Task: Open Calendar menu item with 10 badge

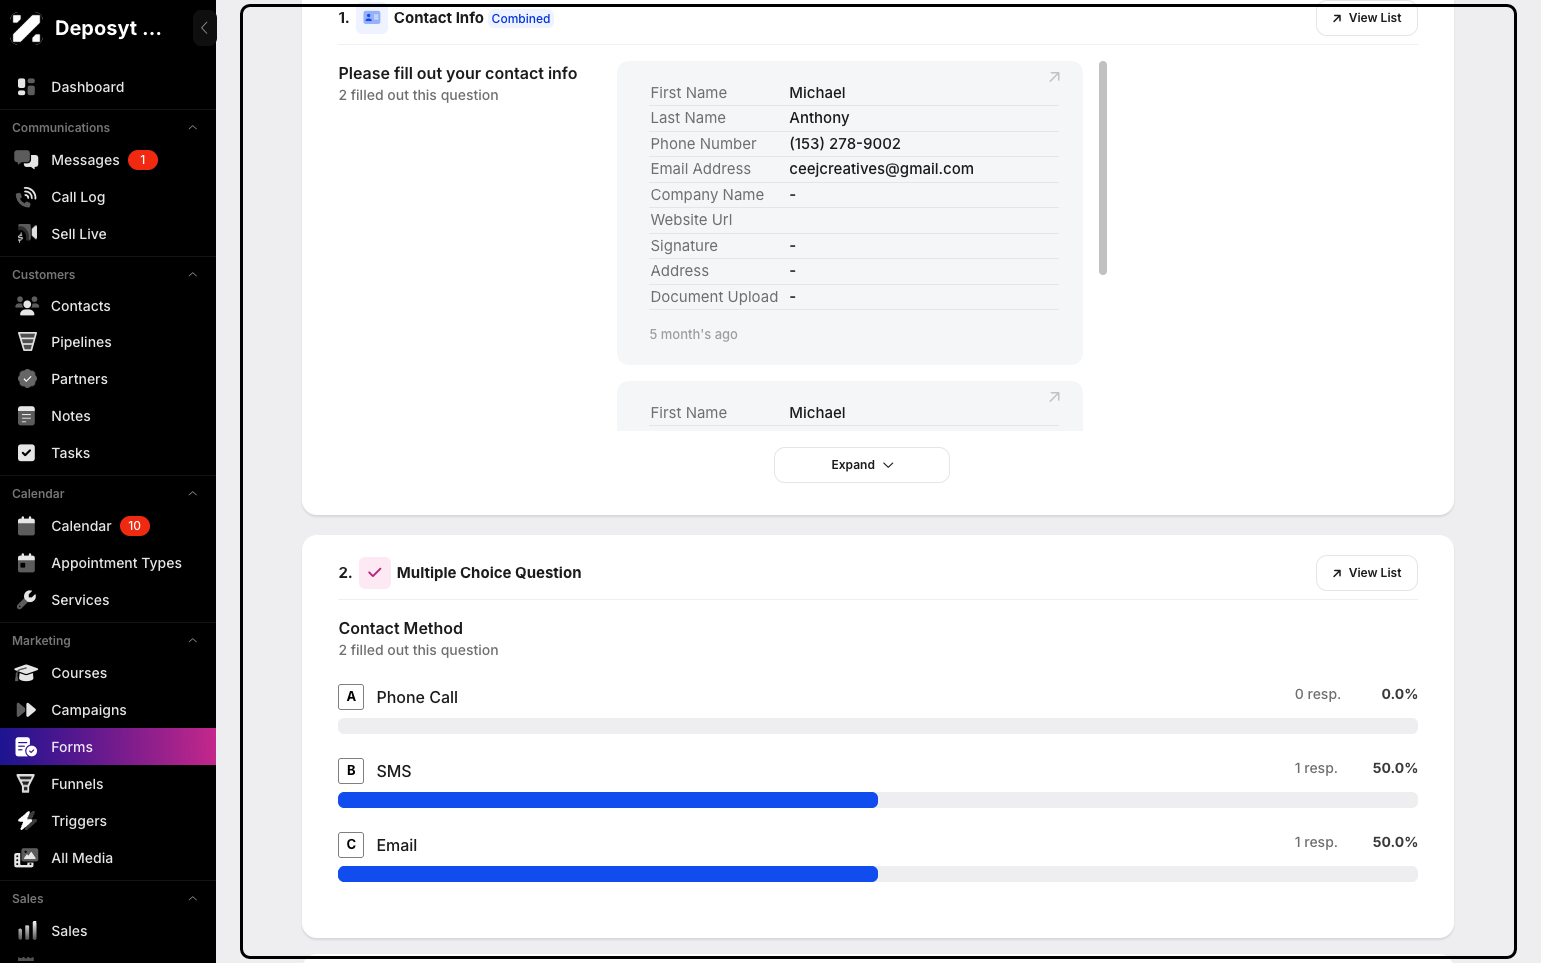Action: coord(108,526)
